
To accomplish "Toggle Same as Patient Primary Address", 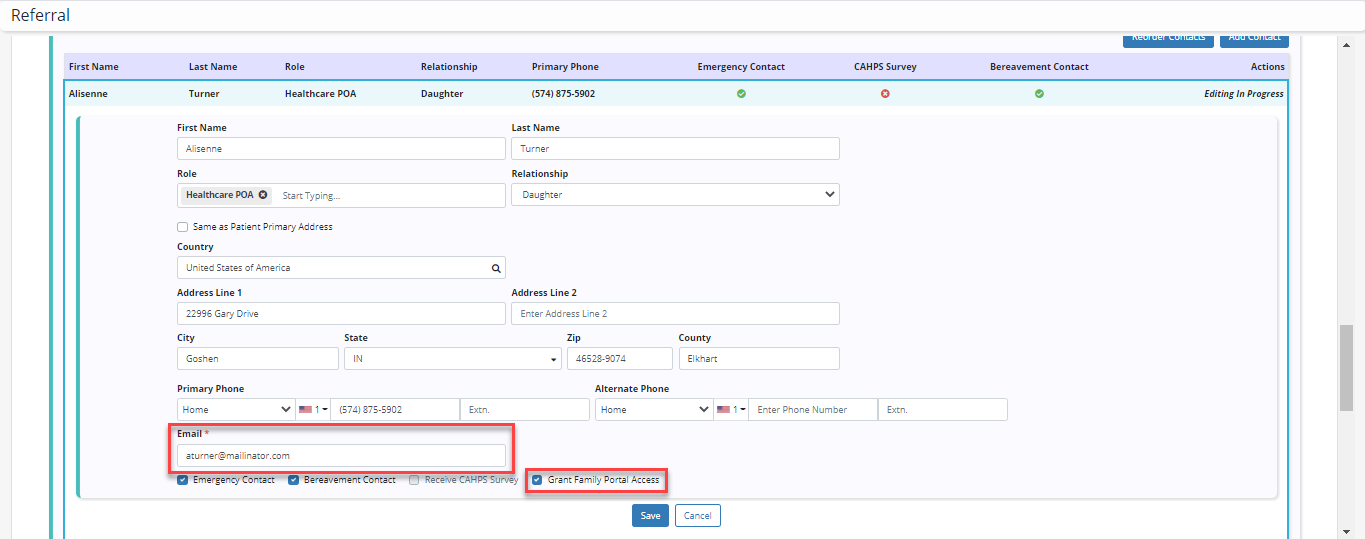I will coord(183,227).
